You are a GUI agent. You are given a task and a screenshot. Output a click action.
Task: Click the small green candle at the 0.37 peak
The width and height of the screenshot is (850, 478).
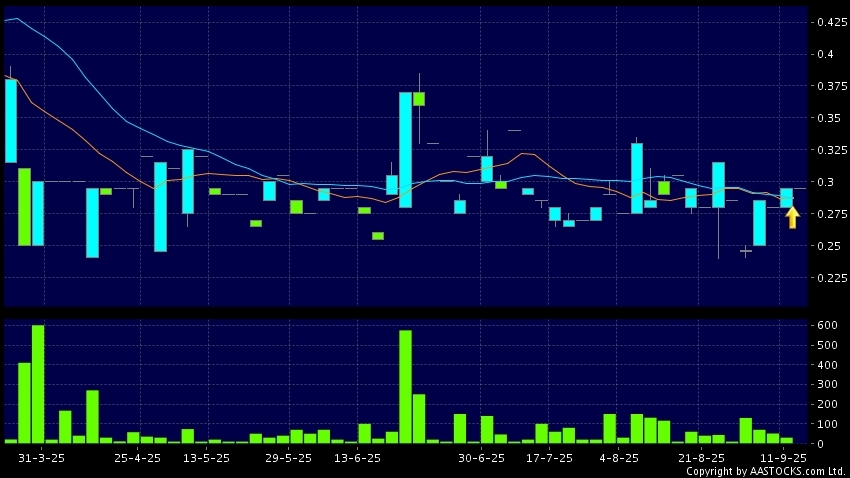pos(419,99)
